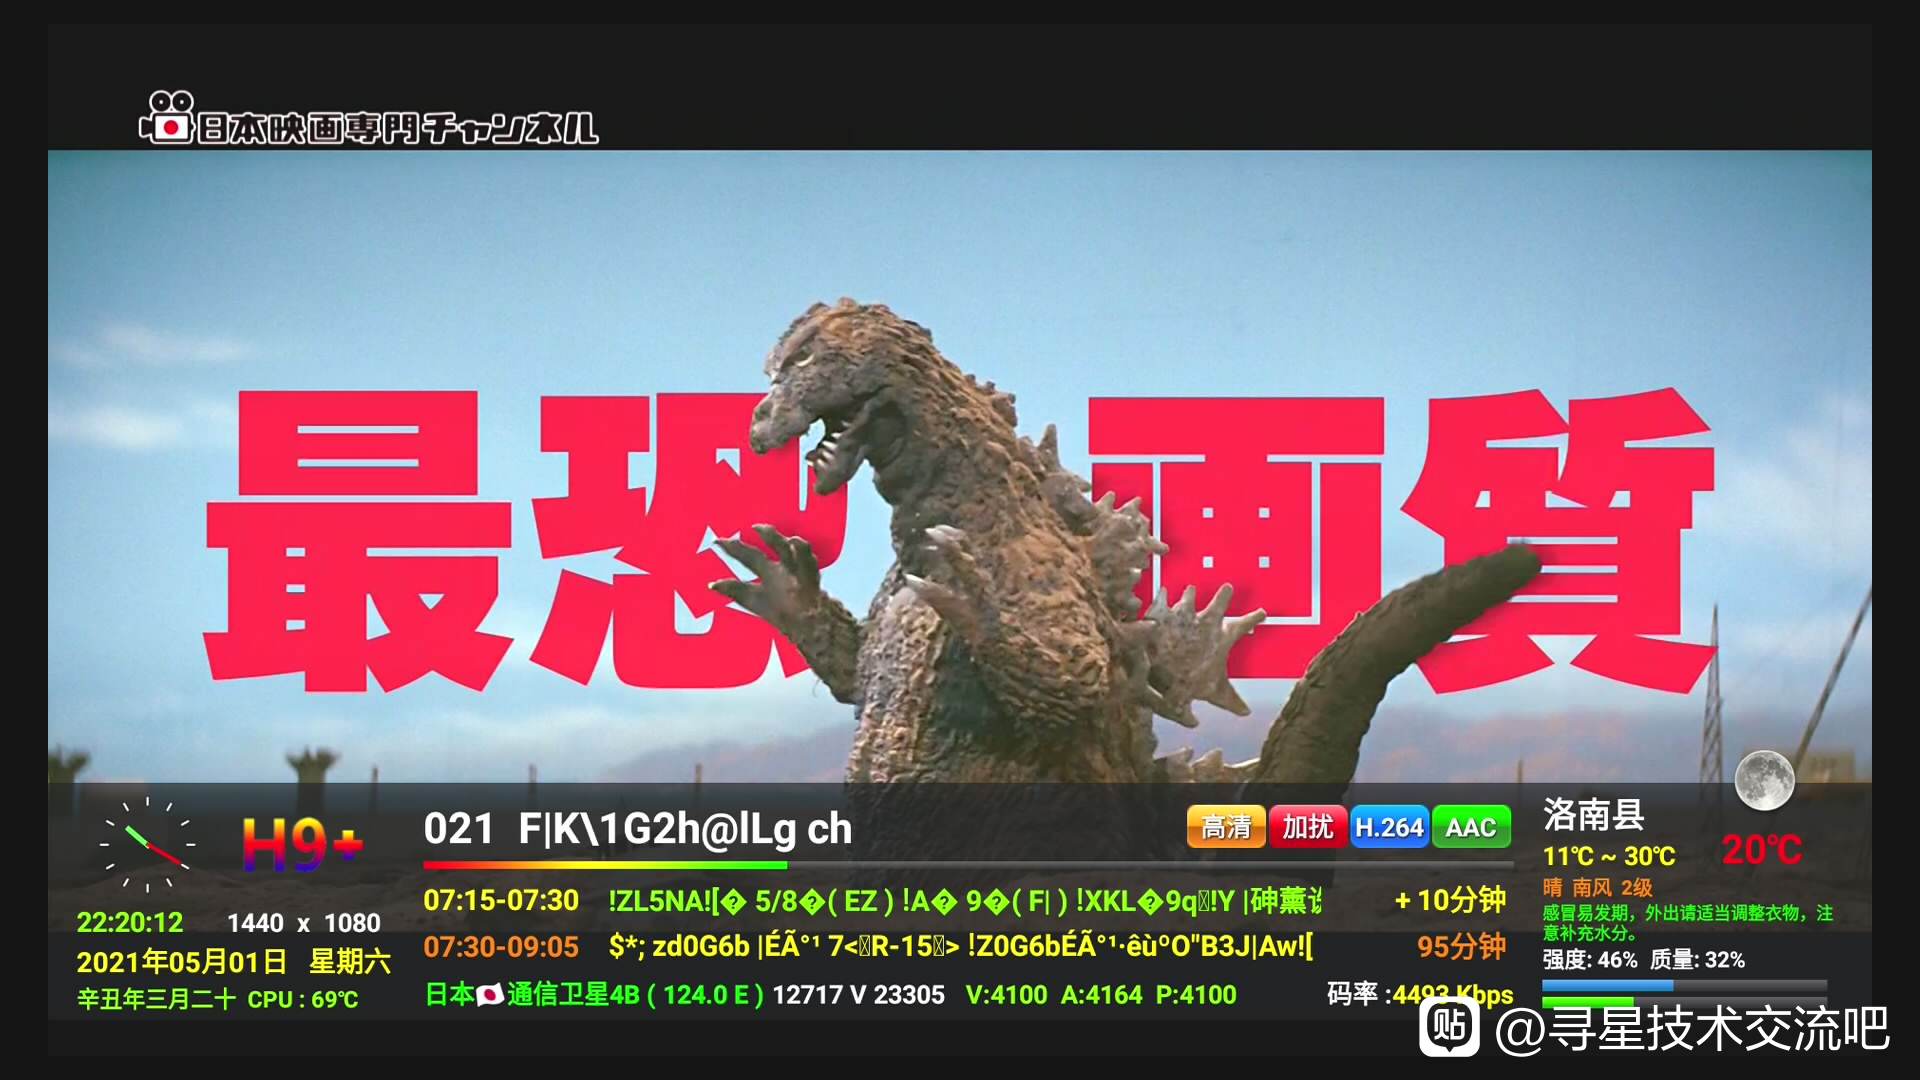Click the A:4164 audio PID
The width and height of the screenshot is (1920, 1080).
[x=1101, y=995]
